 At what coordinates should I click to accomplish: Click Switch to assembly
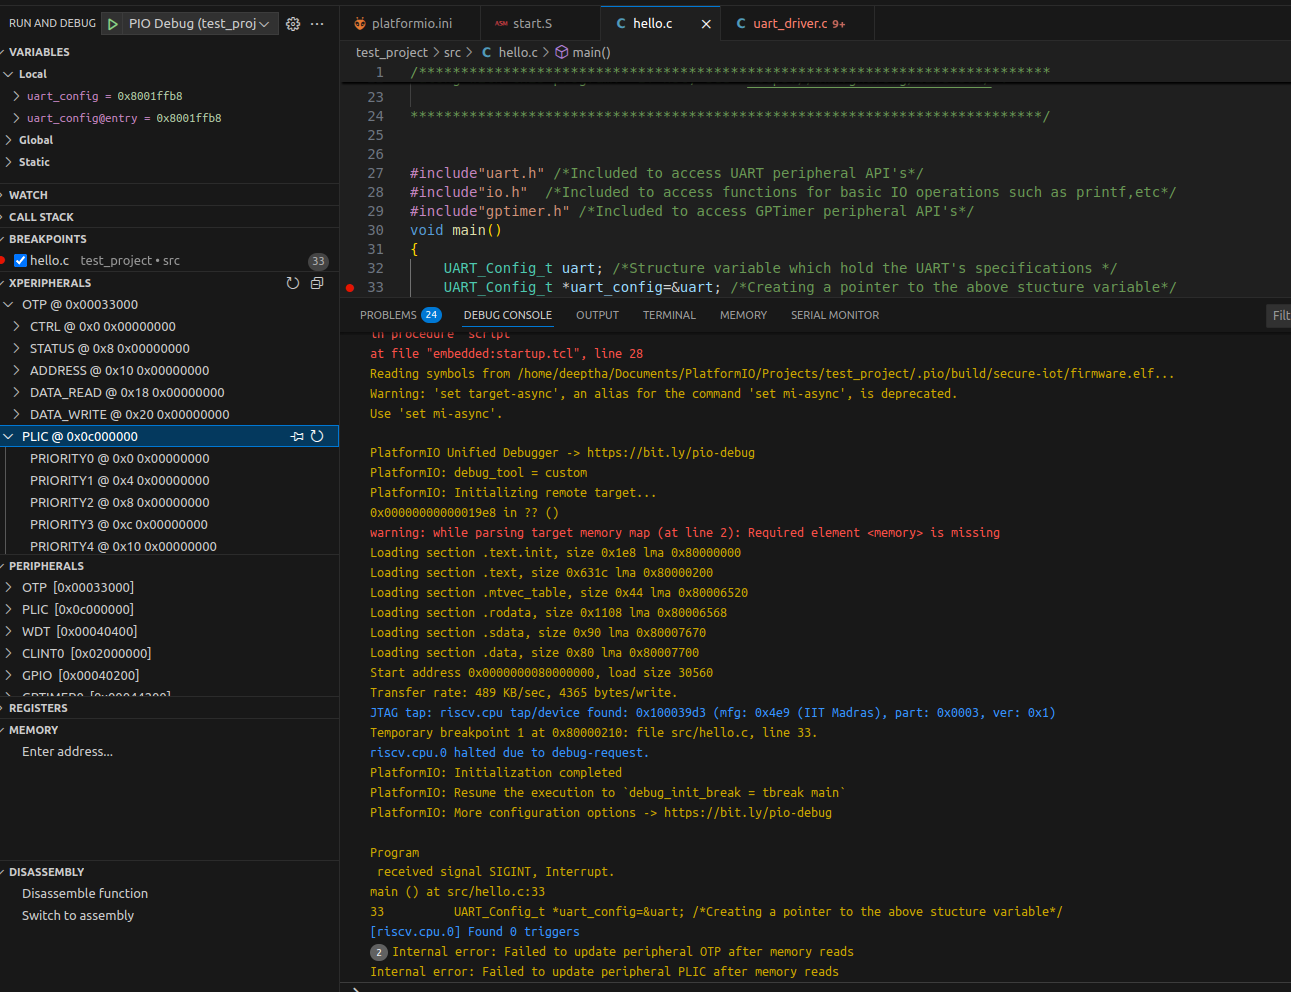click(78, 915)
